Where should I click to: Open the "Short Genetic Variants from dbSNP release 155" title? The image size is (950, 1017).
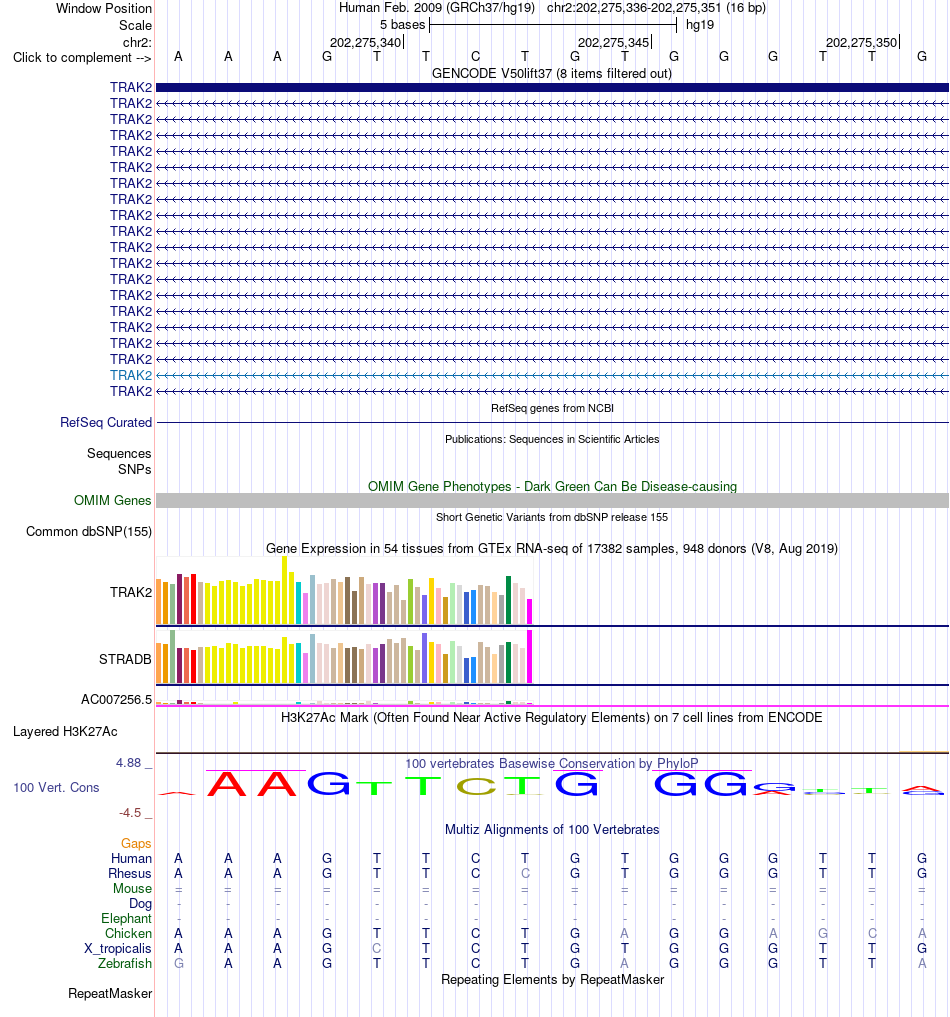point(552,517)
